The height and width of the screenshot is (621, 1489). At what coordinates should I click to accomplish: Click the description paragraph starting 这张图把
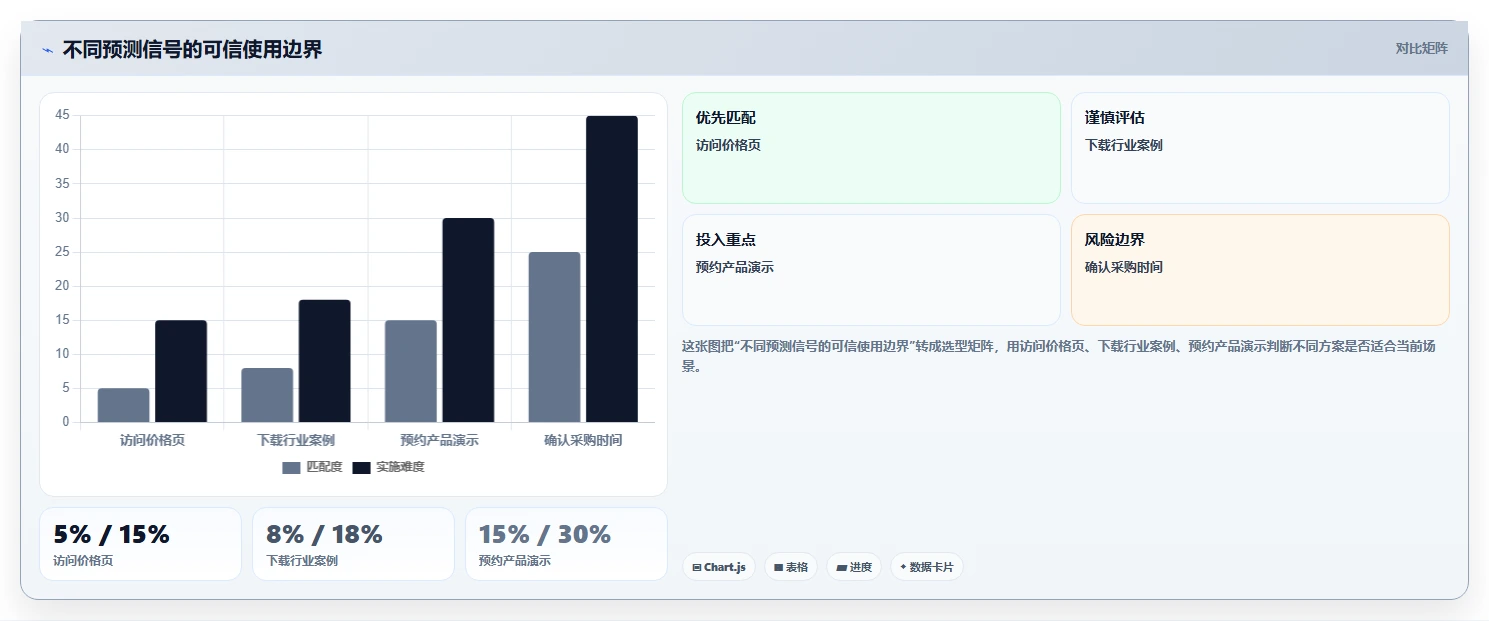[x=1060, y=356]
